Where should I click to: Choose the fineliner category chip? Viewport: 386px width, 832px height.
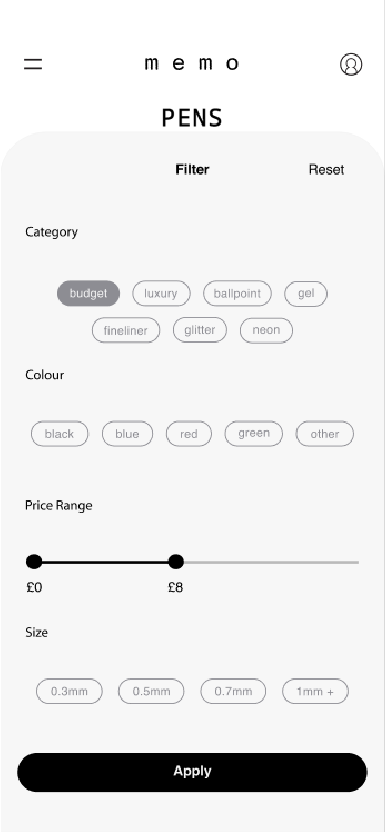[x=126, y=330]
